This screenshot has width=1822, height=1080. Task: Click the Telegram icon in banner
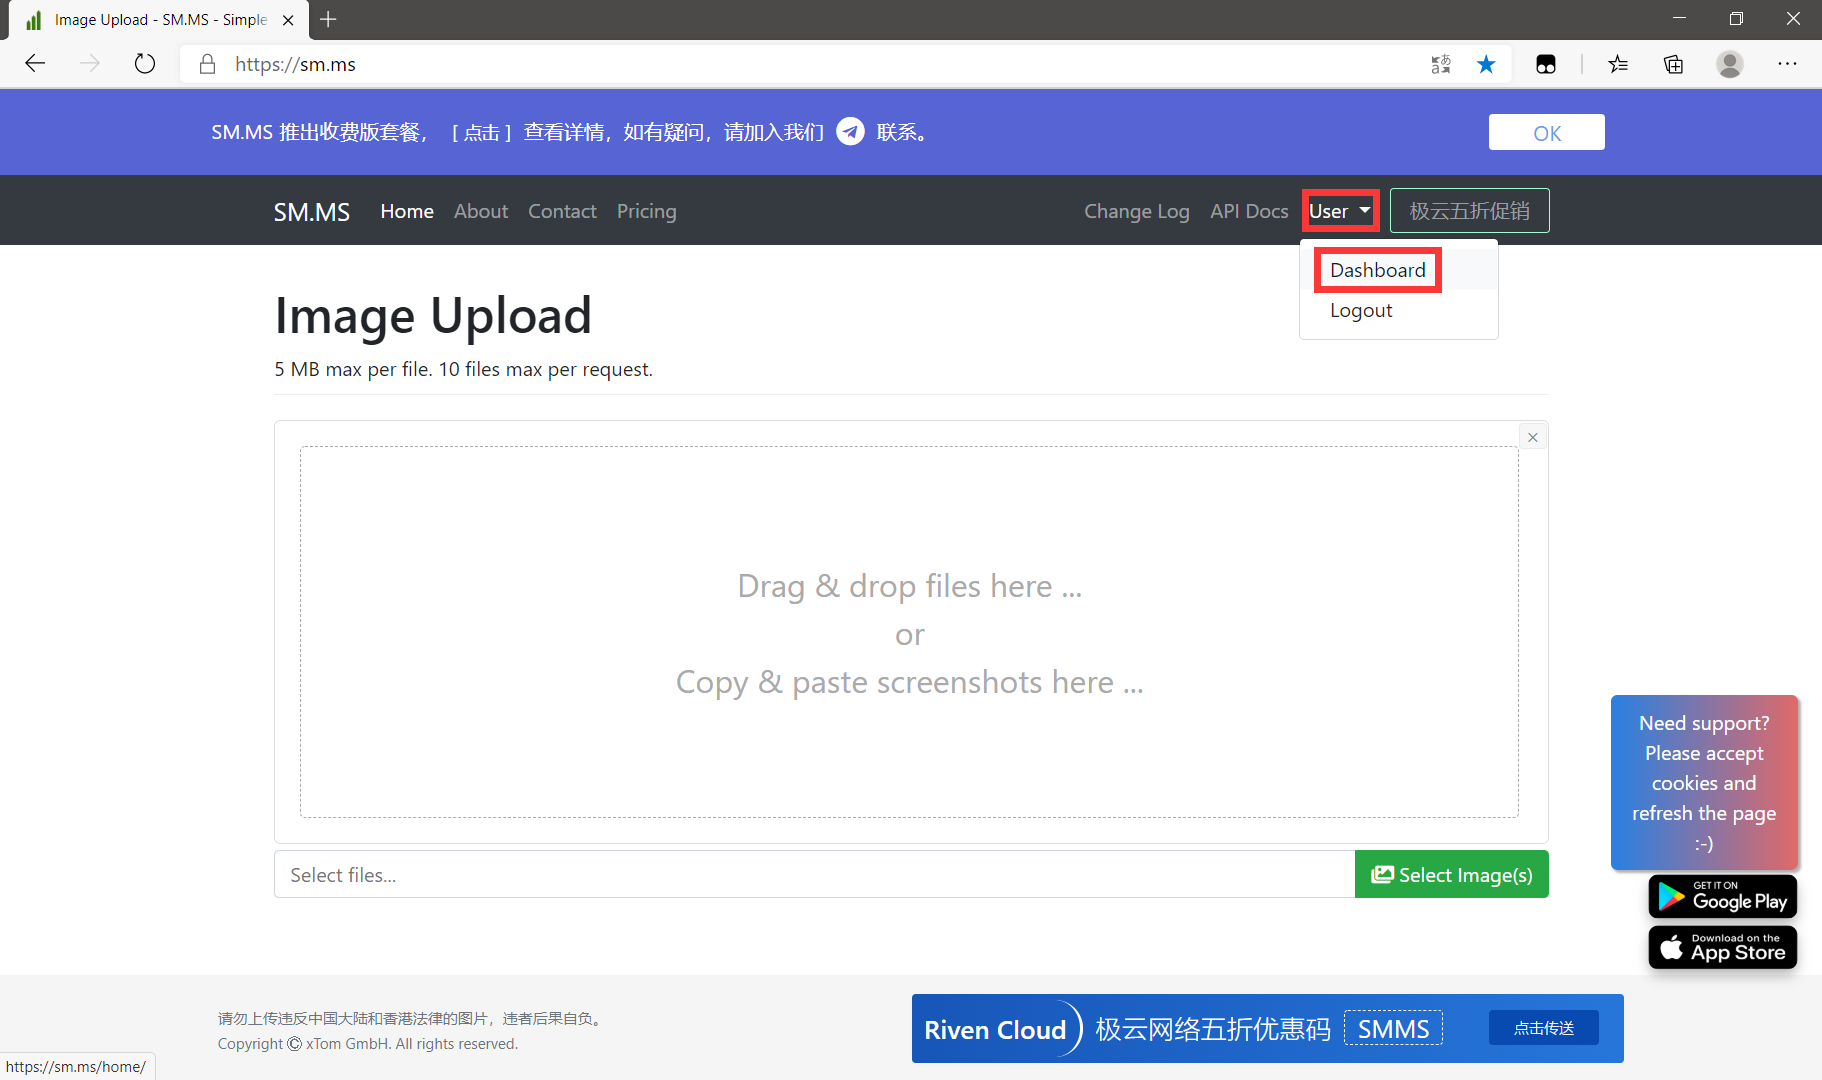[850, 131]
